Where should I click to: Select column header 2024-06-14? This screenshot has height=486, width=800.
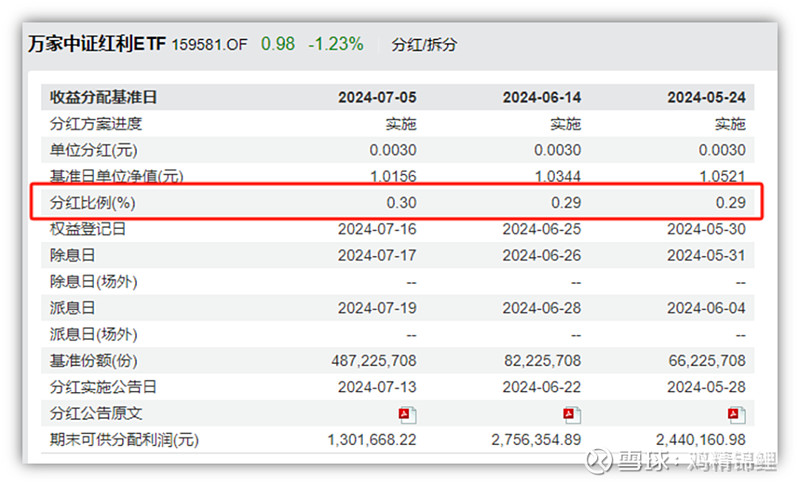tap(542, 97)
